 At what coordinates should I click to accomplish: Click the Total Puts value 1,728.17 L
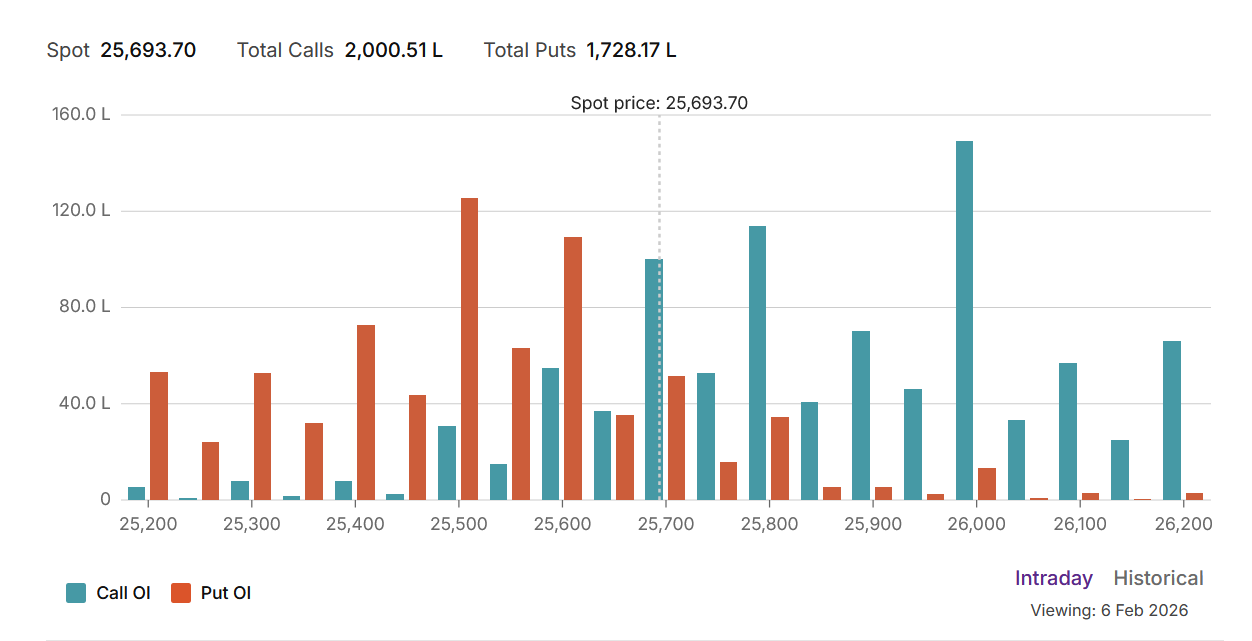click(x=631, y=50)
